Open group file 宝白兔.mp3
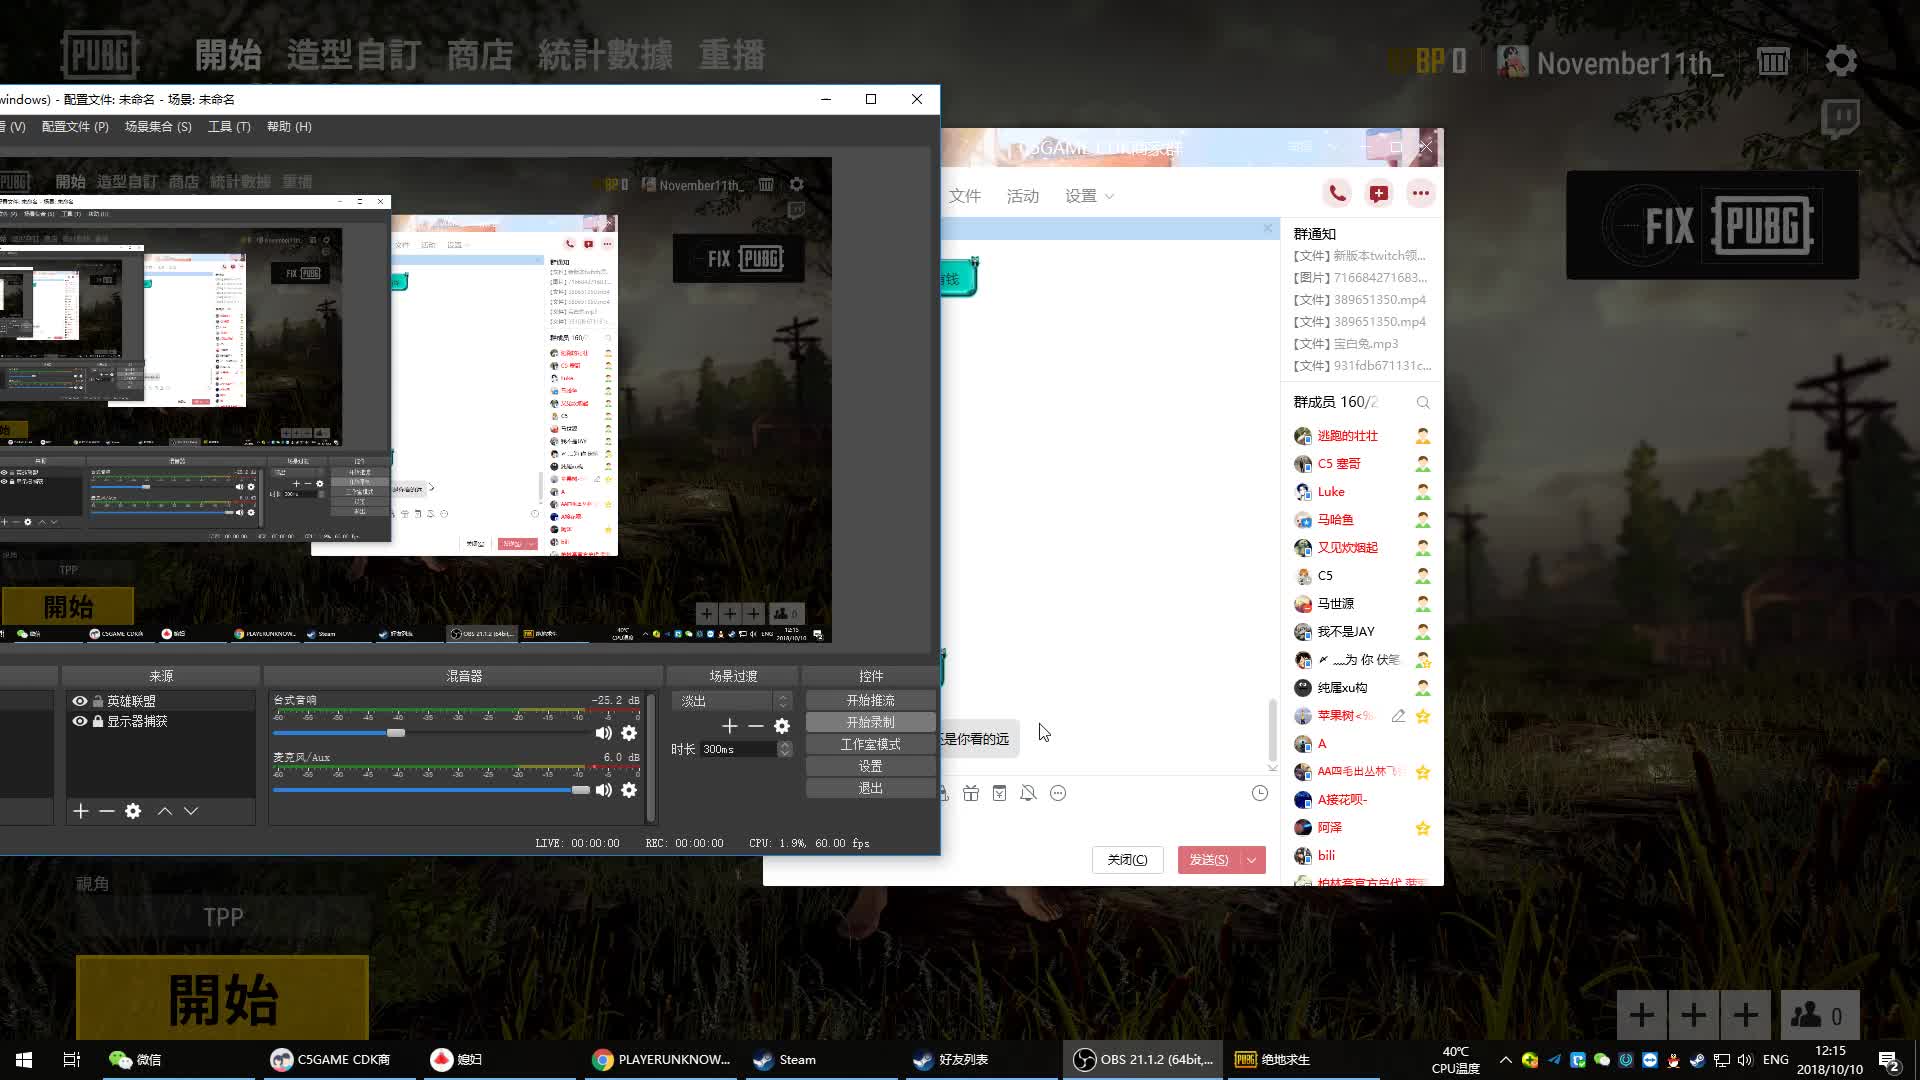Viewport: 1920px width, 1080px height. (1346, 344)
